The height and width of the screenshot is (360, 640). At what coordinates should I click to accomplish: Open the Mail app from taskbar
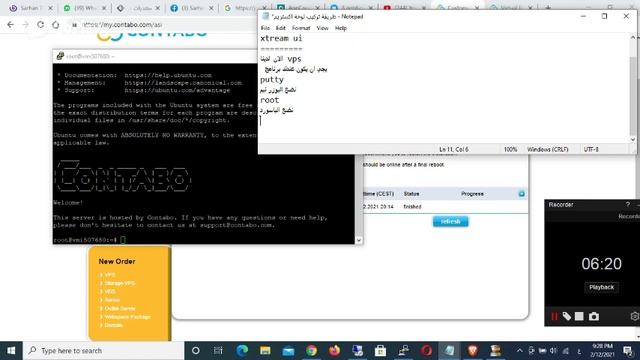[288, 351]
